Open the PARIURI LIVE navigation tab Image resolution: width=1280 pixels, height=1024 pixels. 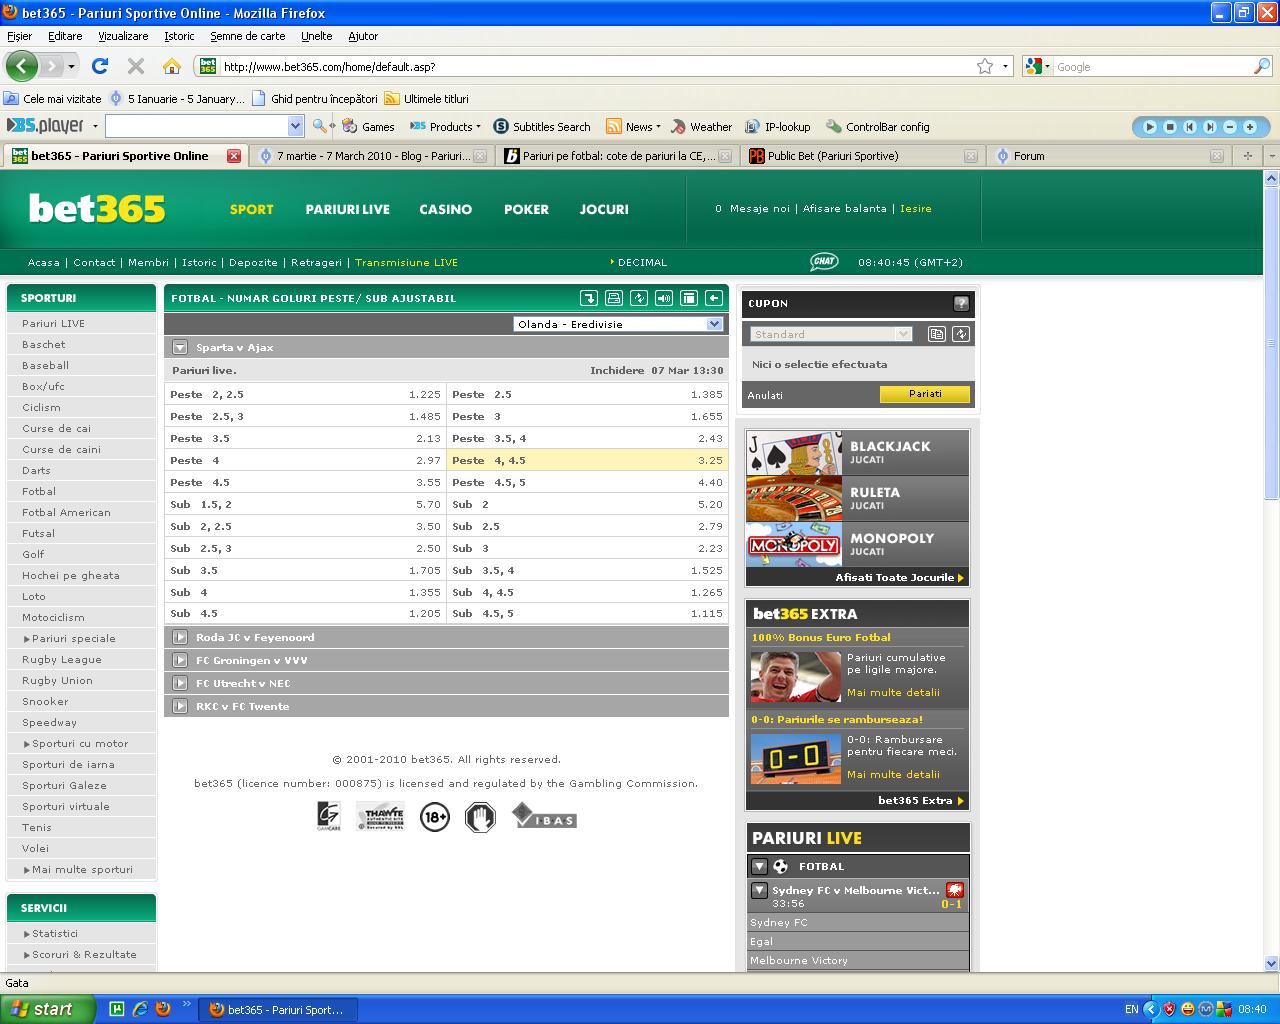[347, 209]
